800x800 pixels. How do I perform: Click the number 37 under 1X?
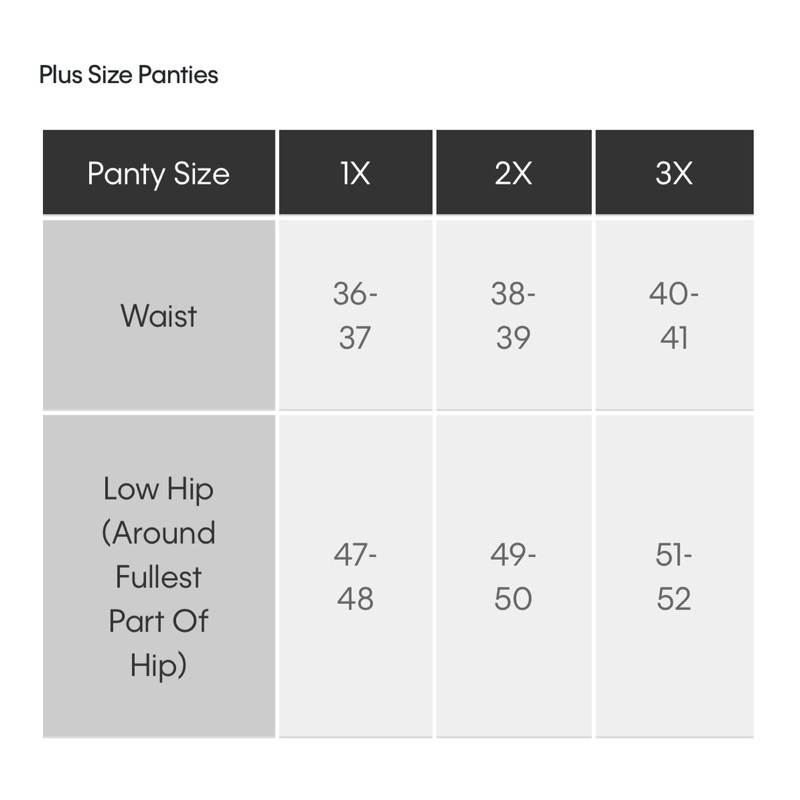(x=355, y=337)
